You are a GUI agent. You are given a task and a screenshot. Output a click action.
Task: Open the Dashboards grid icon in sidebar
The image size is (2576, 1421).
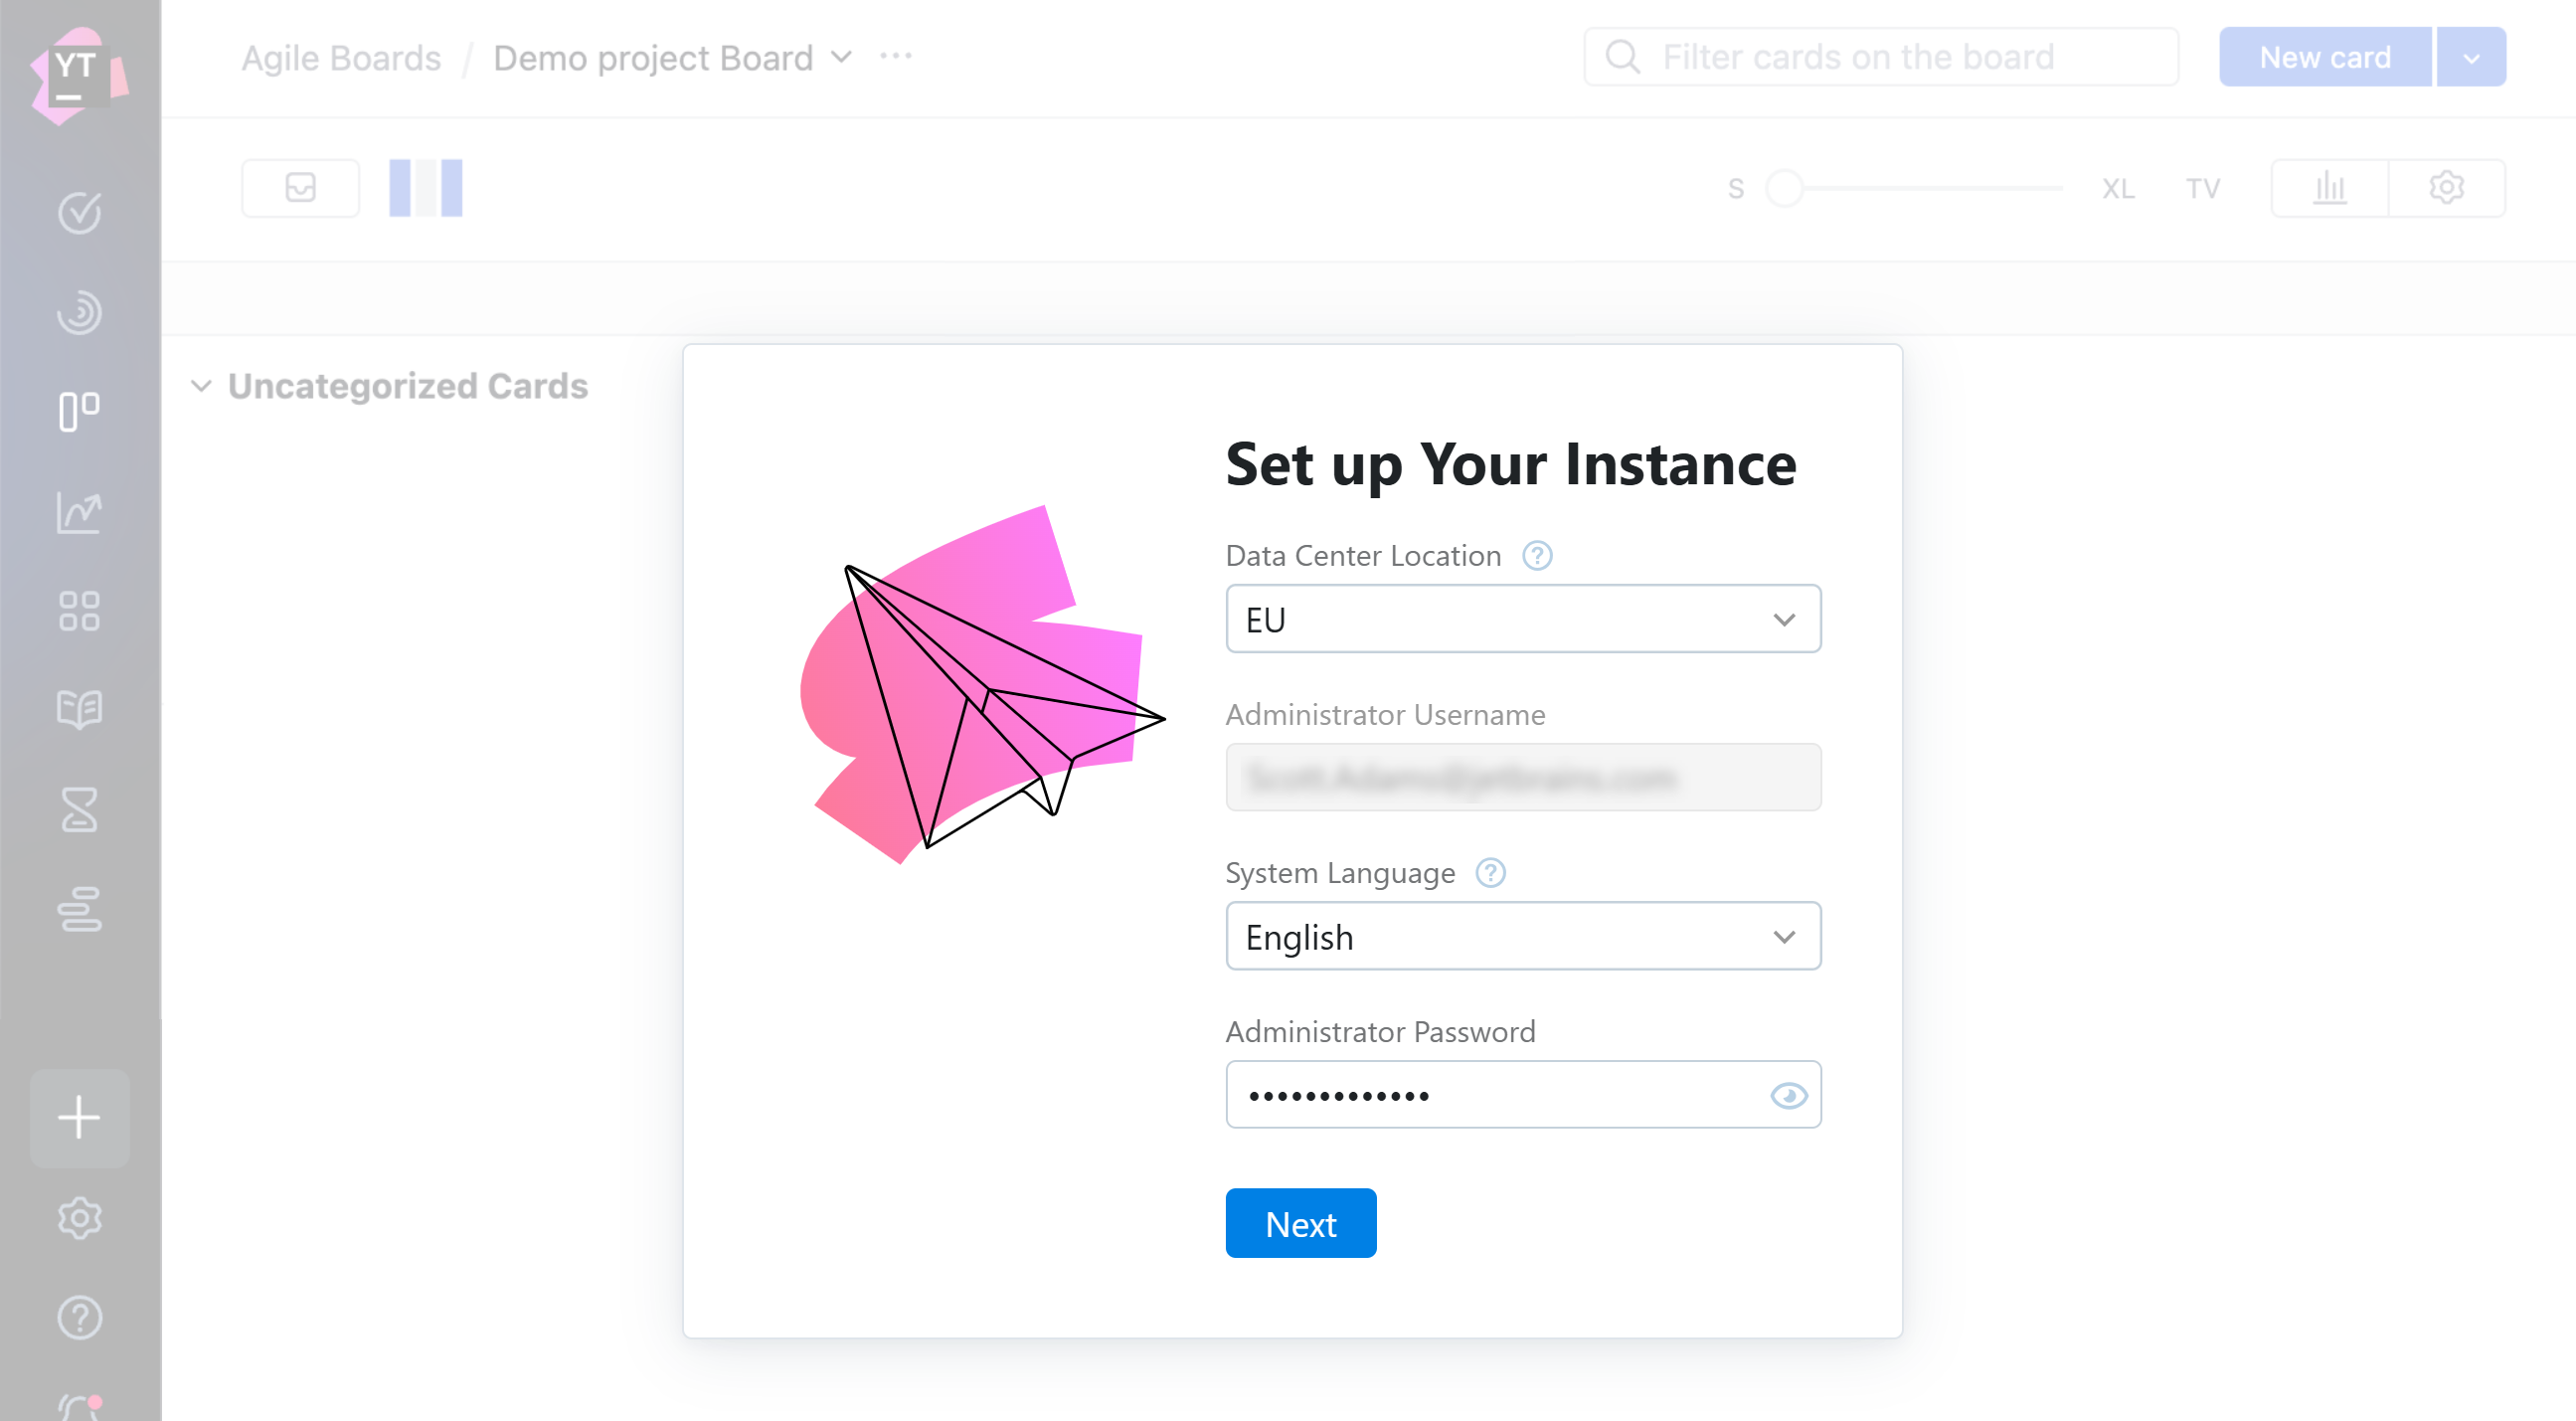coord(79,611)
